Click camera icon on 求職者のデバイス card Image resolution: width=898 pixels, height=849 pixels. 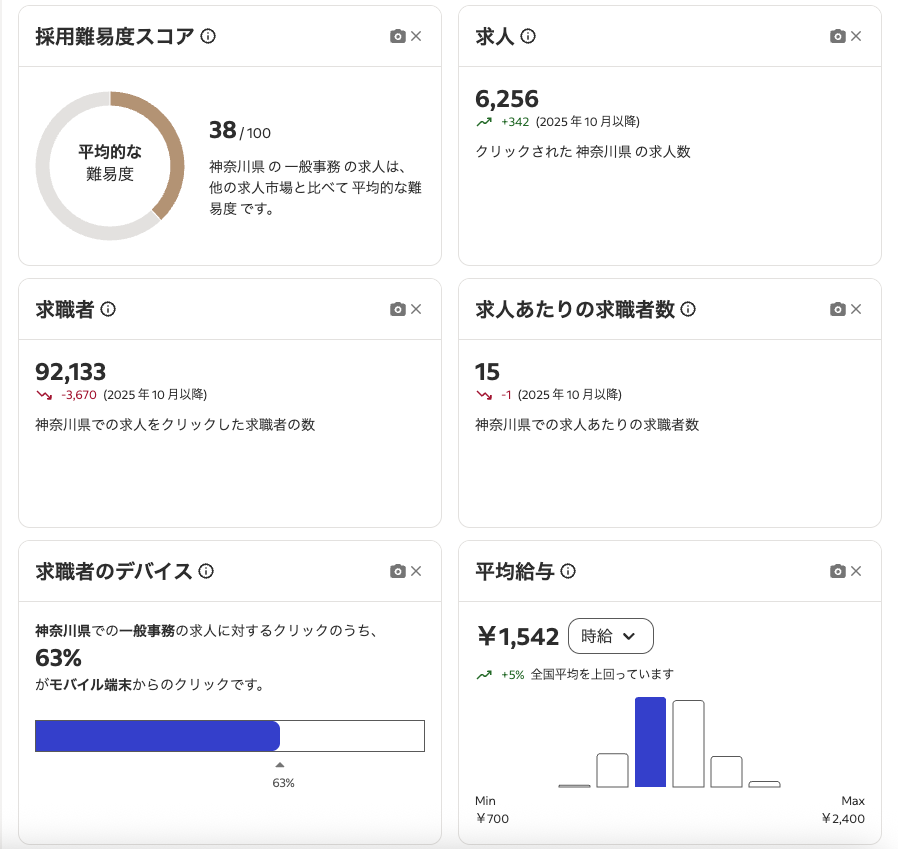(x=397, y=571)
